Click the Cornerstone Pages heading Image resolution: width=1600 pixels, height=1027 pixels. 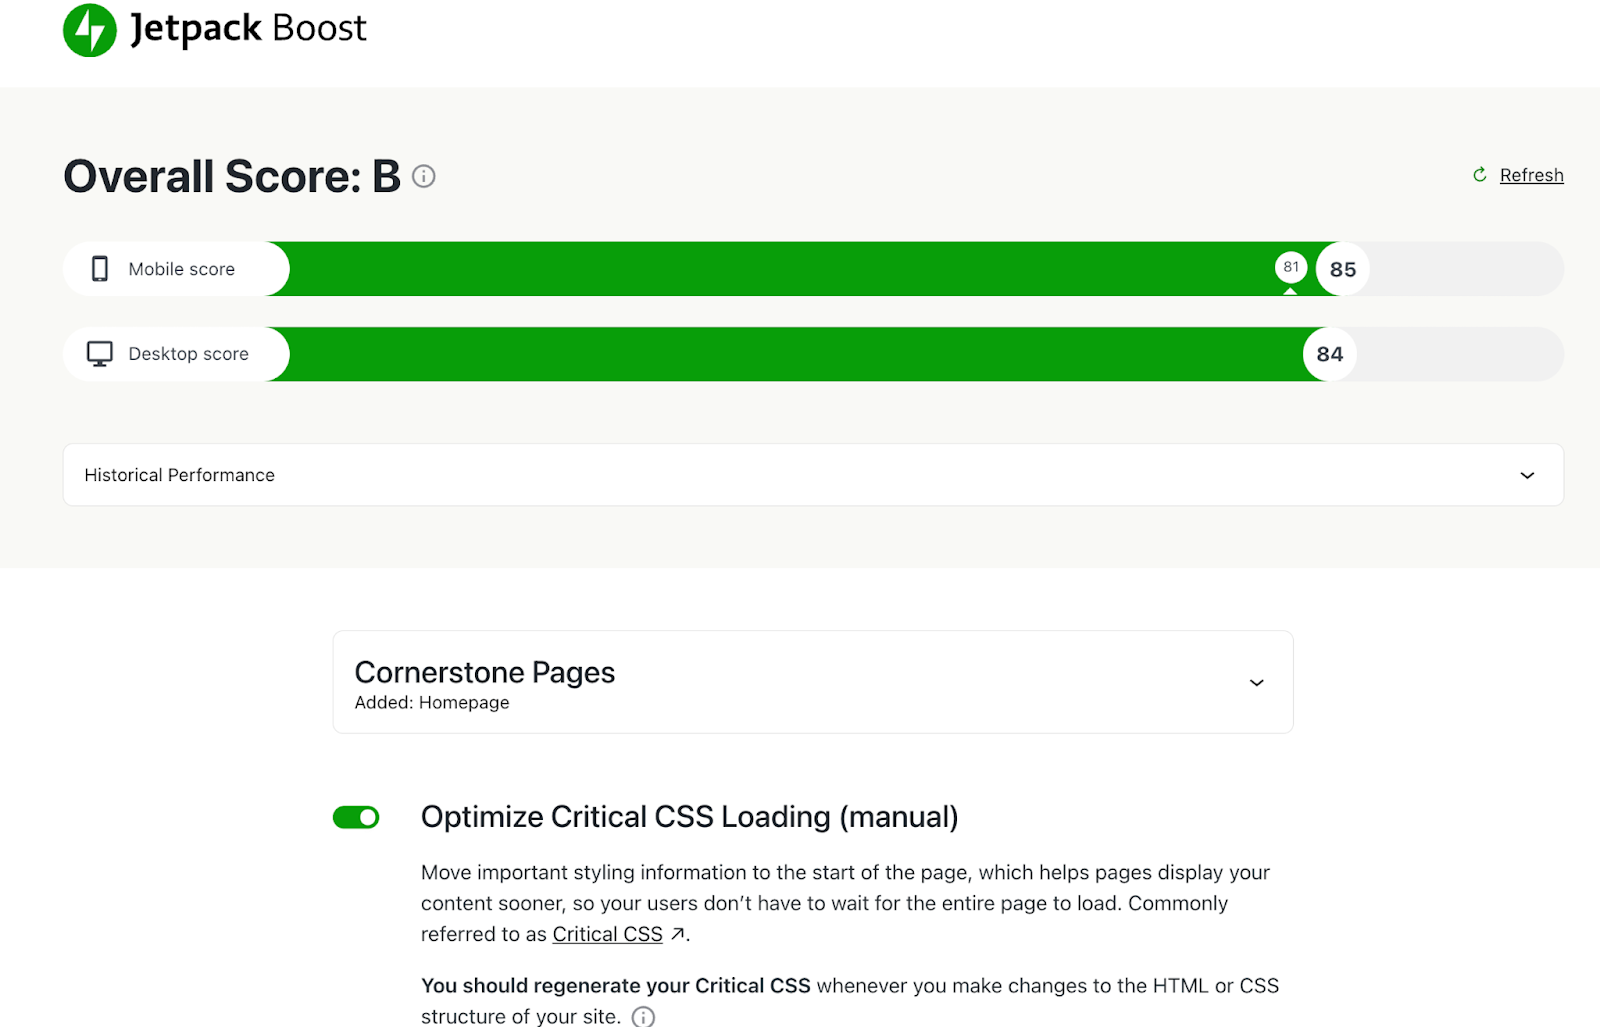484,672
